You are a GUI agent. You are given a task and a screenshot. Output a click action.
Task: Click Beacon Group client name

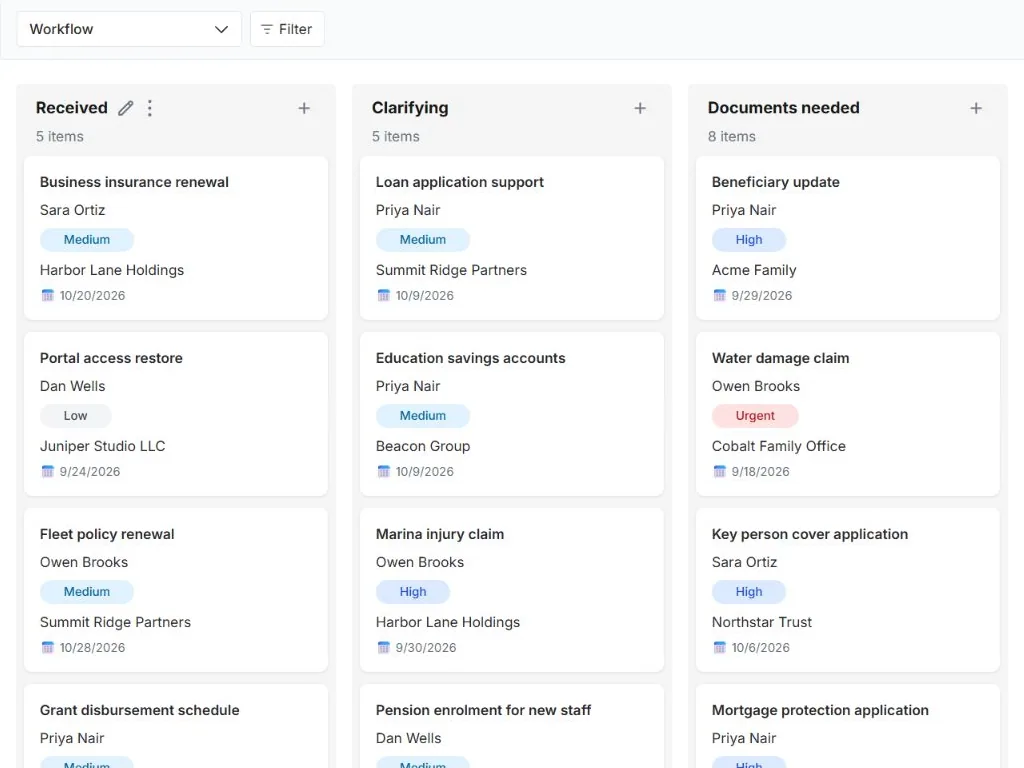(423, 446)
